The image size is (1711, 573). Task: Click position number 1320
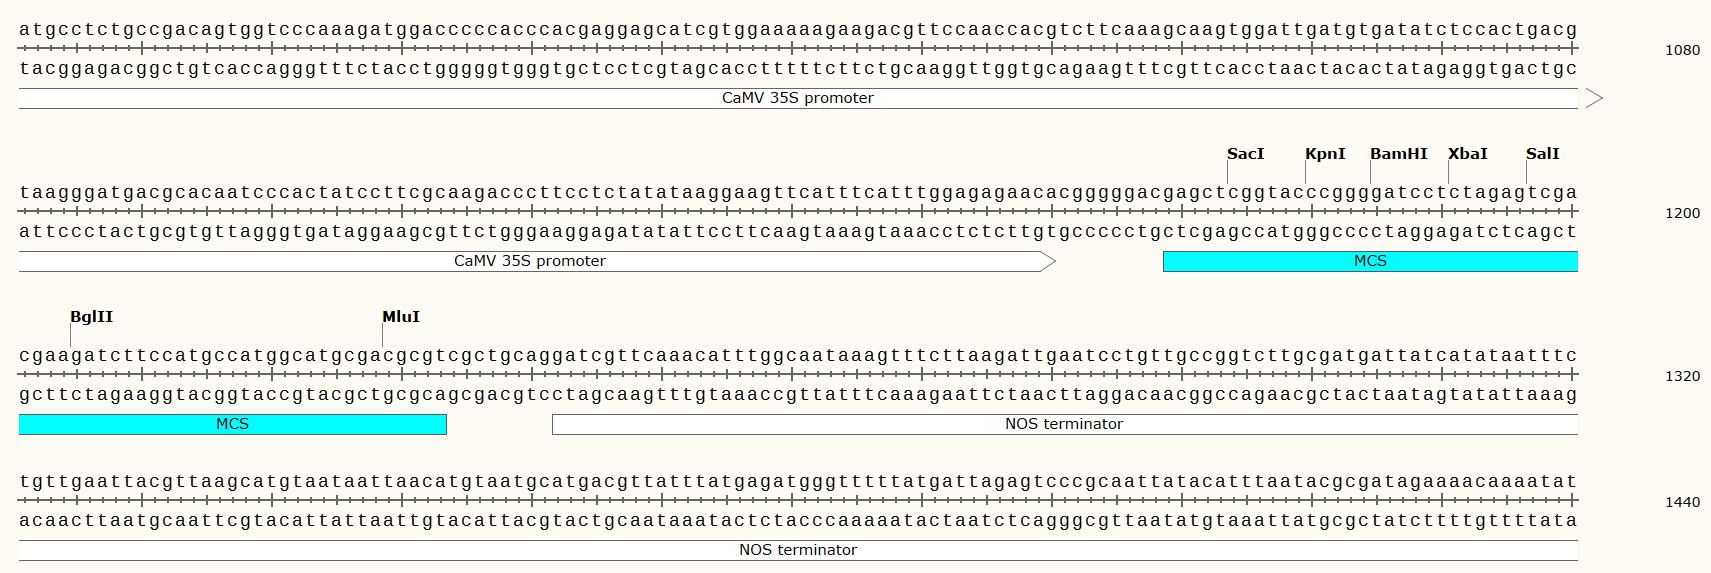[x=1682, y=376]
